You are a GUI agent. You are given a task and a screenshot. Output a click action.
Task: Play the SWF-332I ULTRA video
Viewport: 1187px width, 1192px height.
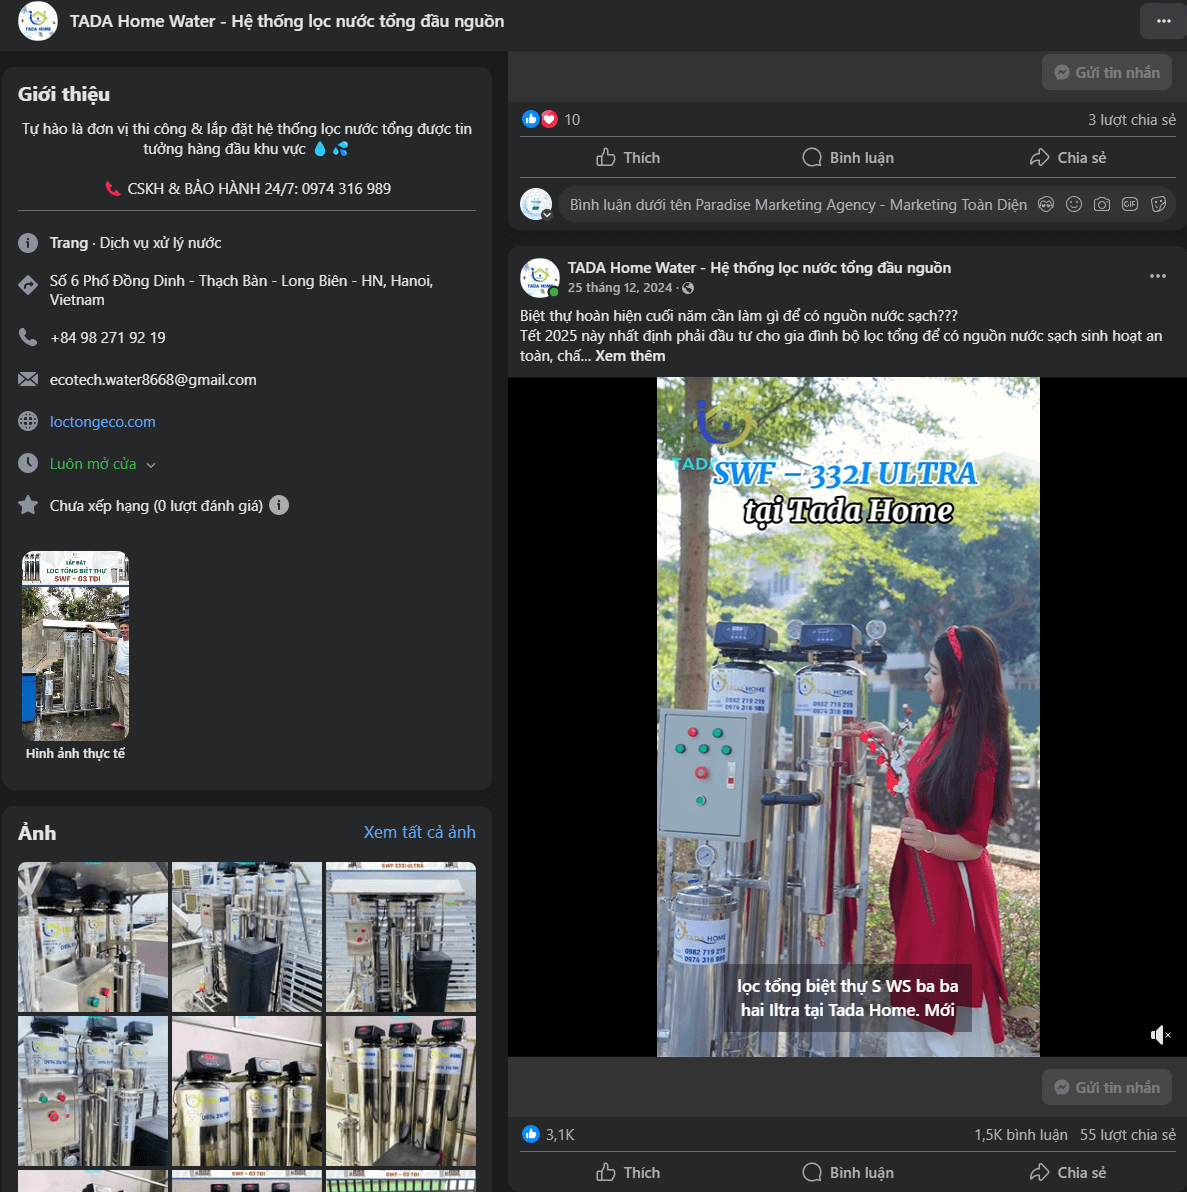click(848, 717)
